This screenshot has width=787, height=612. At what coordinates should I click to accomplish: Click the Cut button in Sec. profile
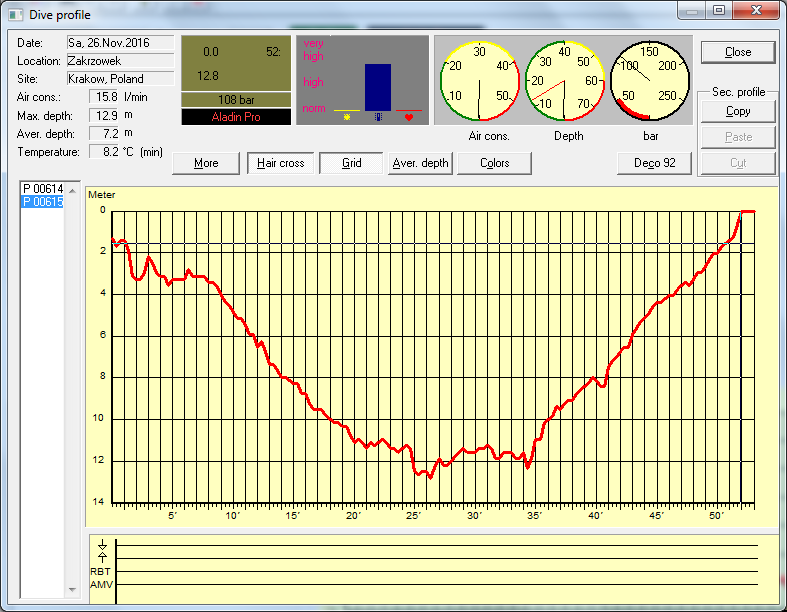[738, 163]
